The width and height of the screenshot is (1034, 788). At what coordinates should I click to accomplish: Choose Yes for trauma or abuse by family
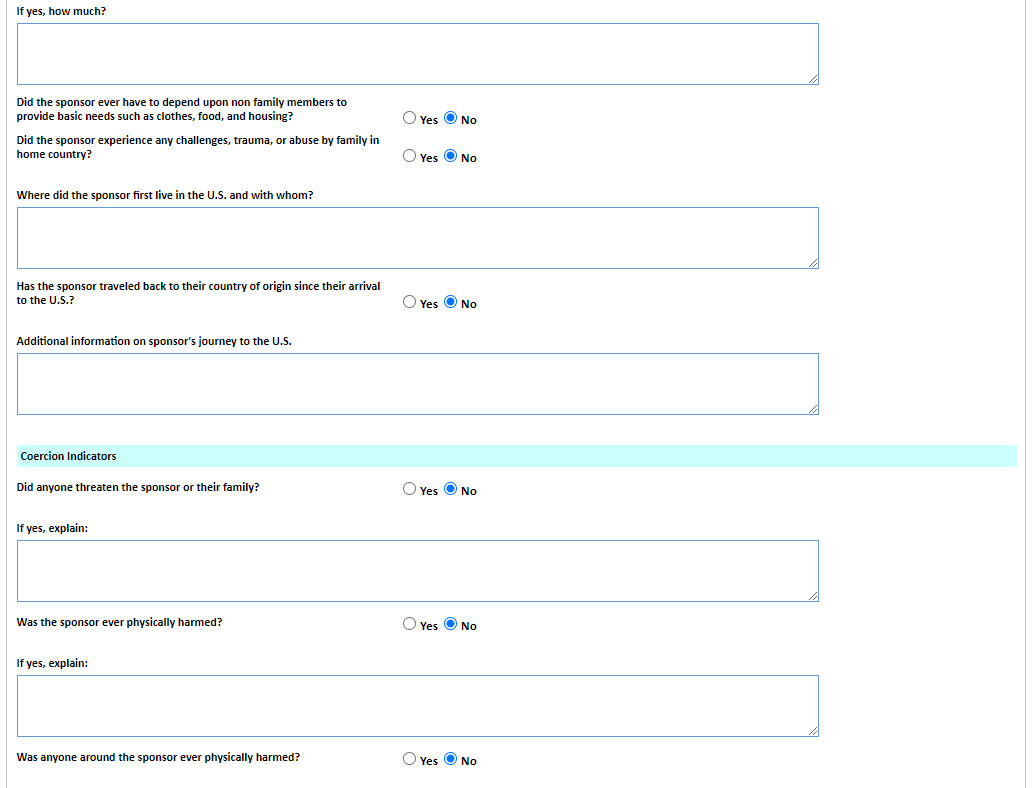[410, 156]
